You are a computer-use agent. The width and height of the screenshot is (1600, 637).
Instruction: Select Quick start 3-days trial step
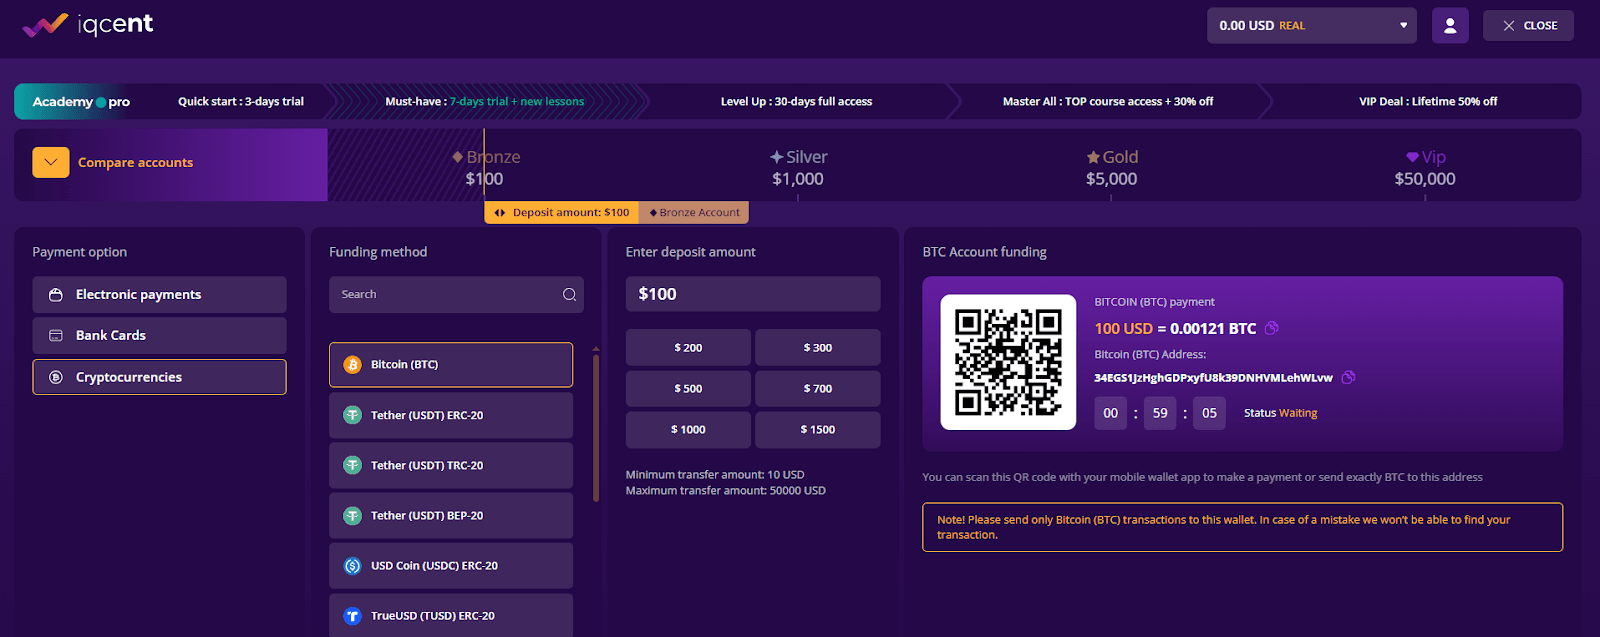click(241, 101)
